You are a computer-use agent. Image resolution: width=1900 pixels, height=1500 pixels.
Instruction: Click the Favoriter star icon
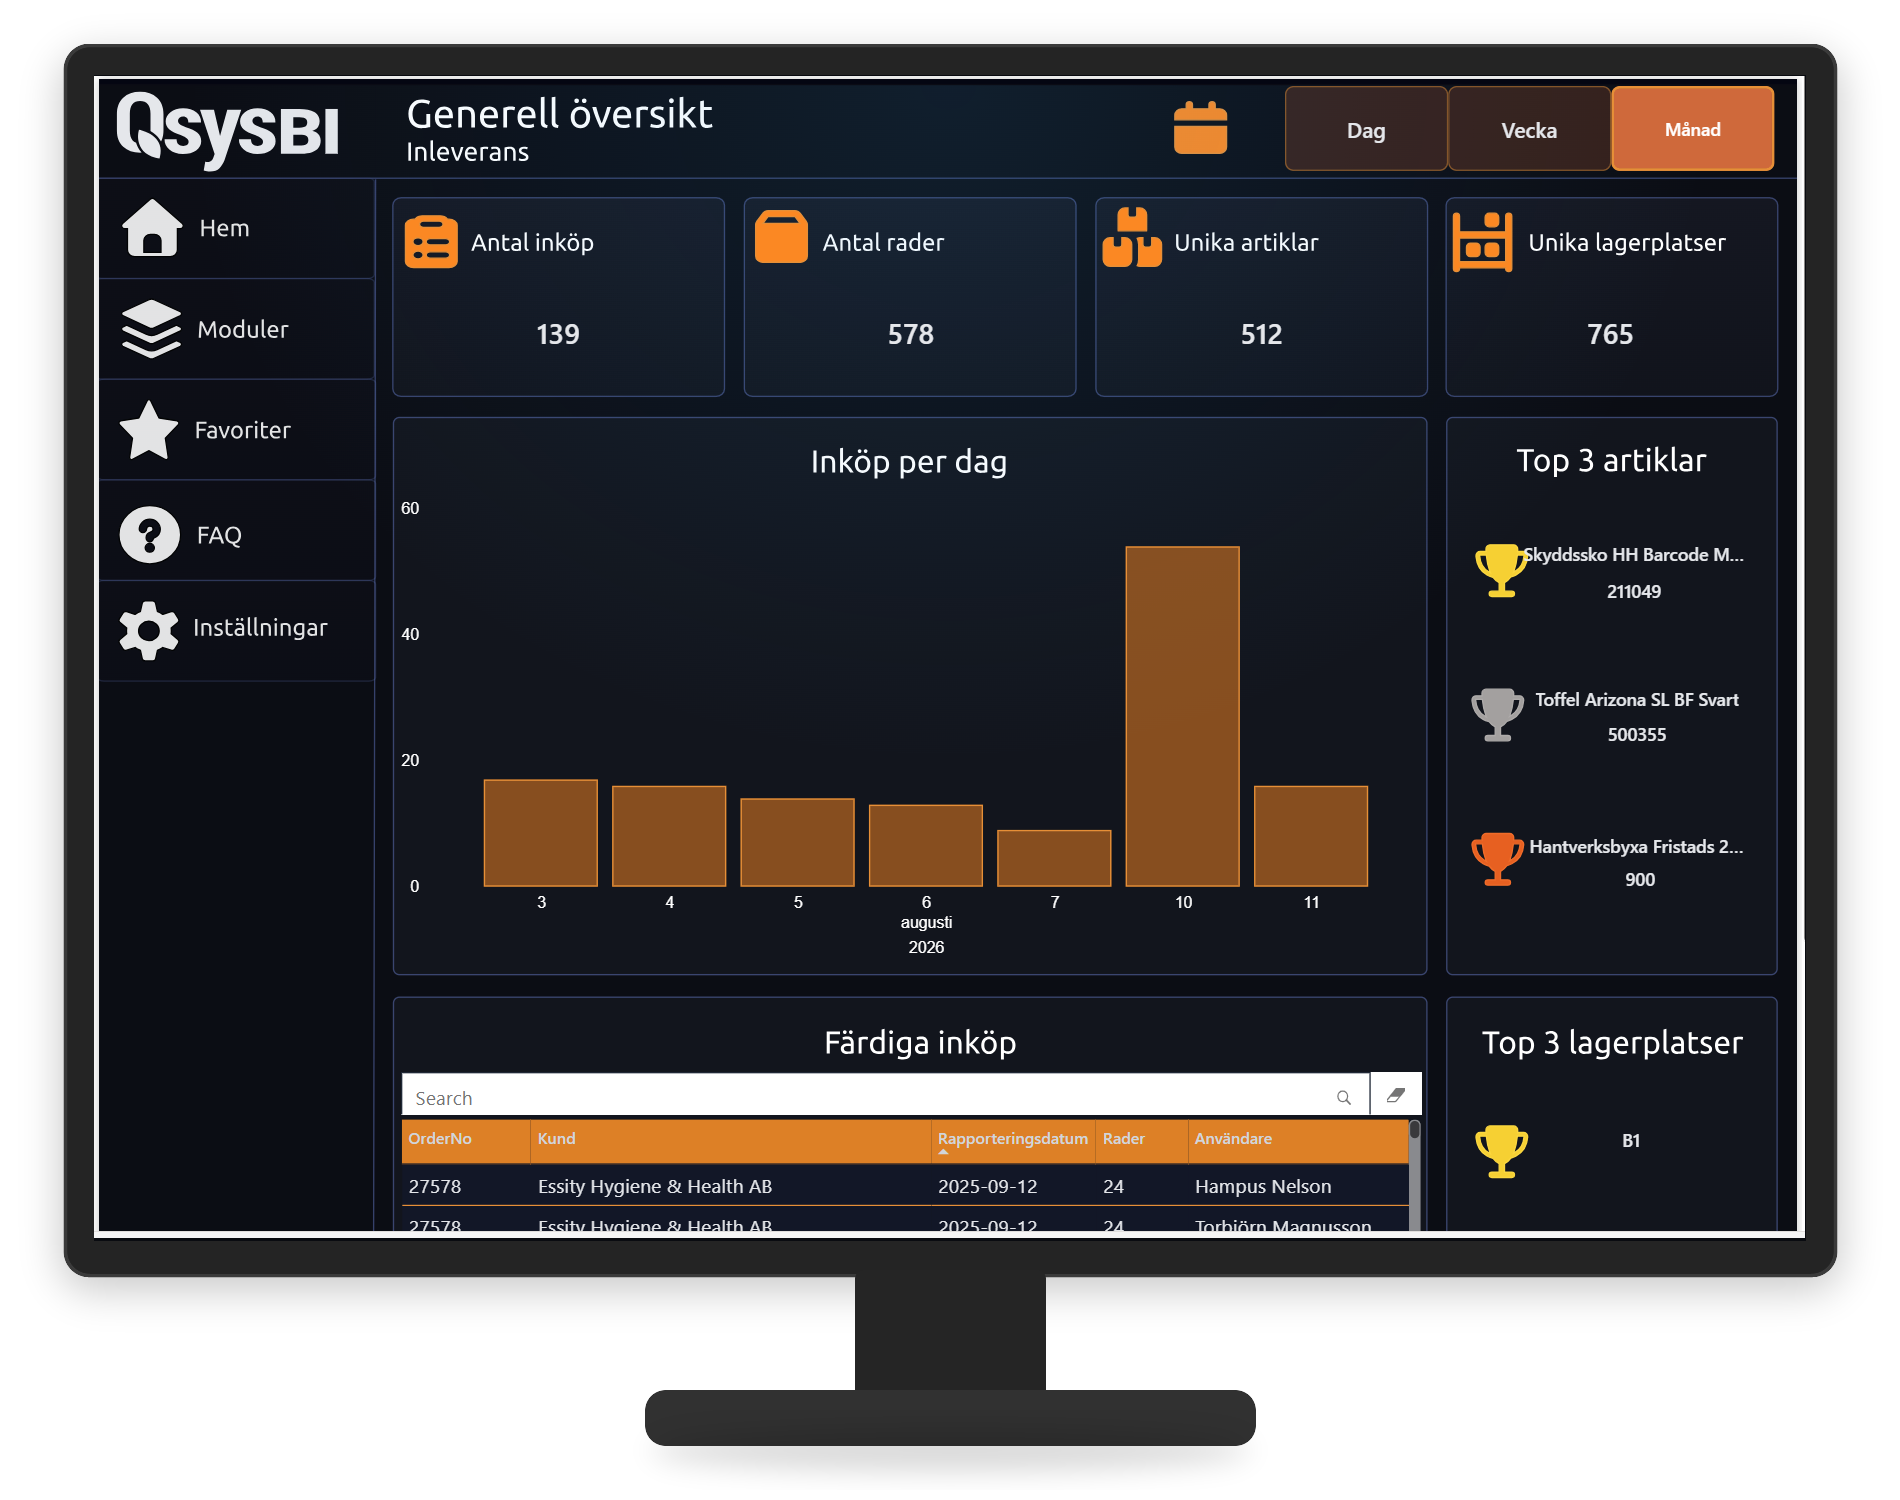point(149,430)
